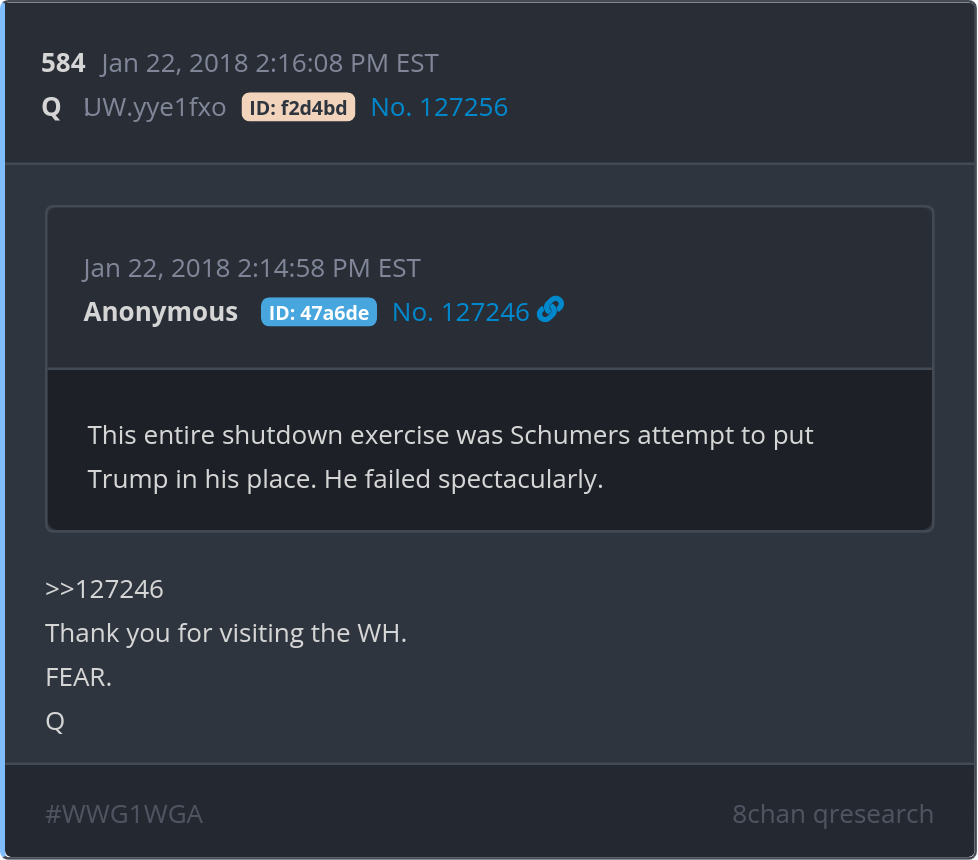Open post link No. 127256

pyautogui.click(x=439, y=107)
